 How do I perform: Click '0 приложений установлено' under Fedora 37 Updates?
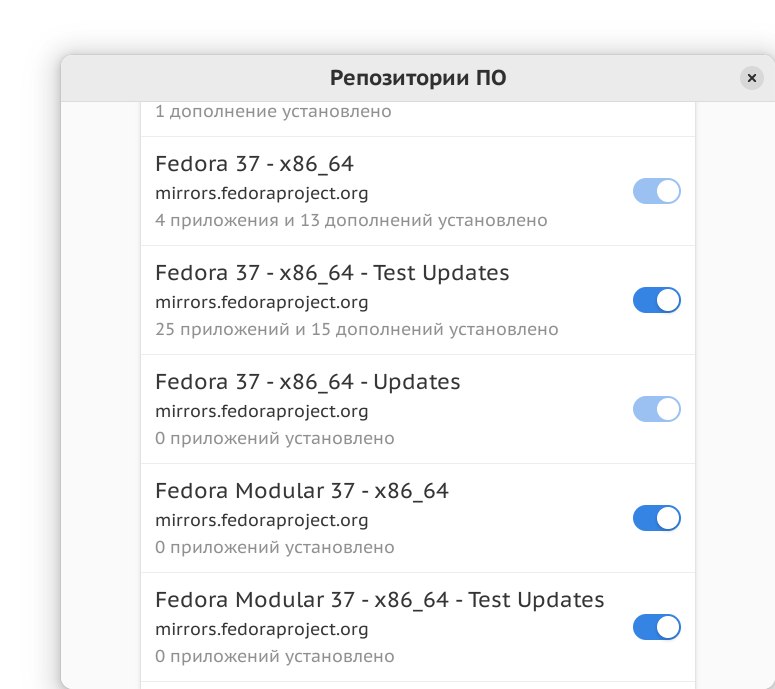[x=275, y=438]
